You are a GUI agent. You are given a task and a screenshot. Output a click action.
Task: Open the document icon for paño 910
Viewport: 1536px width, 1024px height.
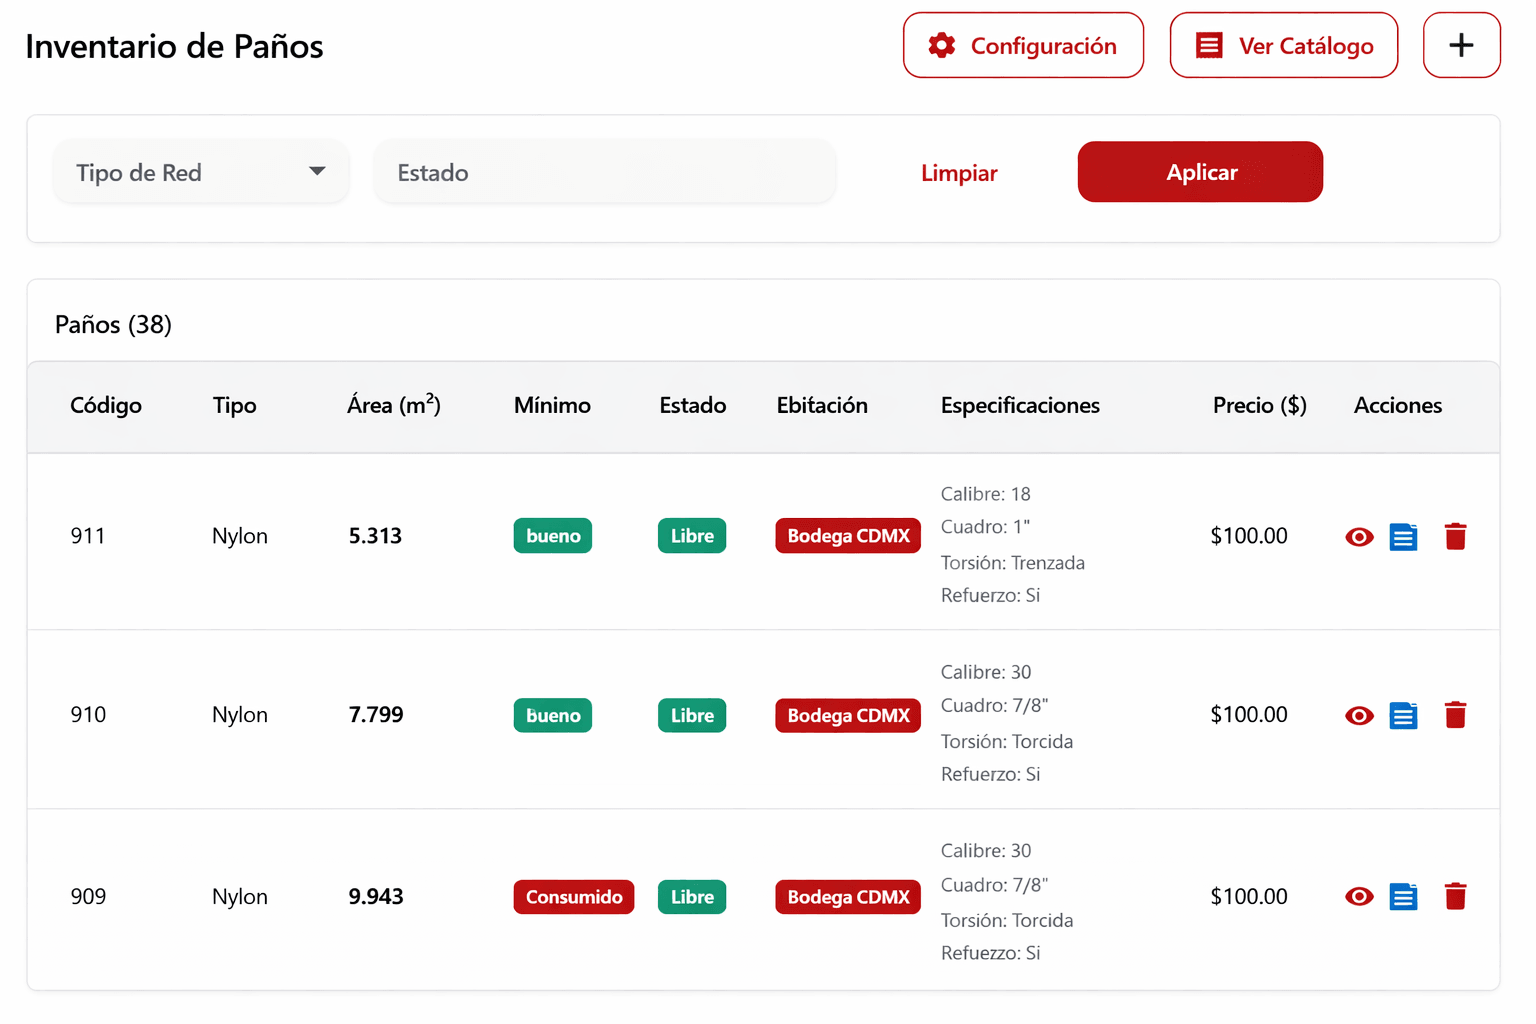(x=1403, y=715)
